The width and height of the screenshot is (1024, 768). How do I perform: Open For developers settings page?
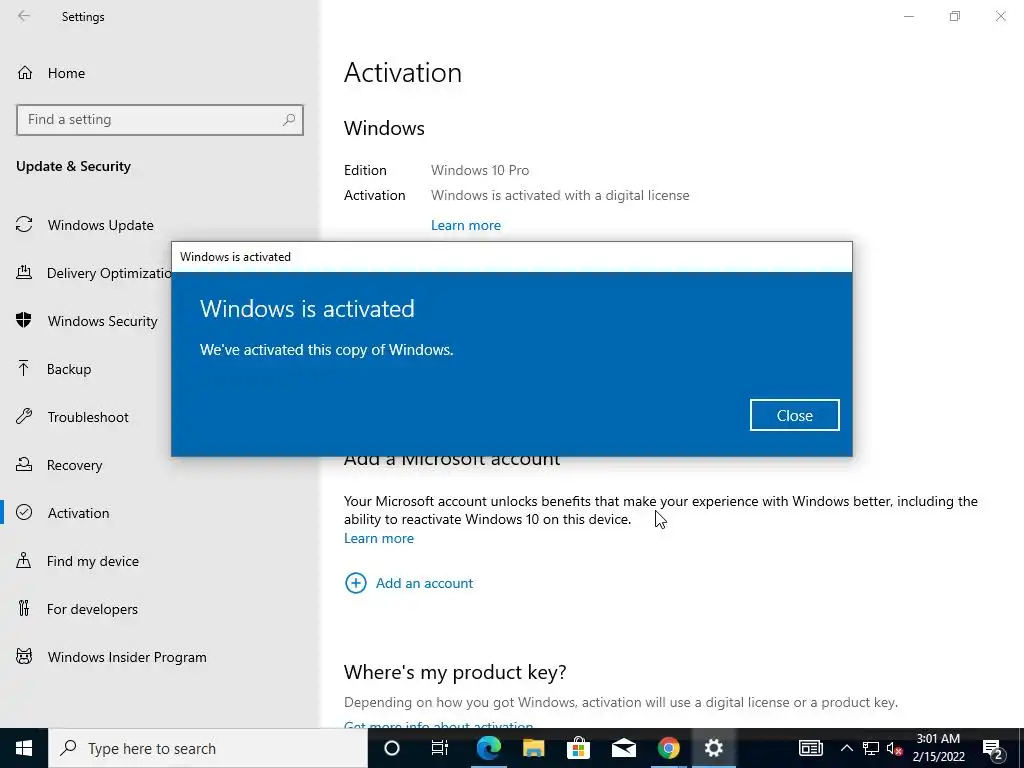(92, 609)
